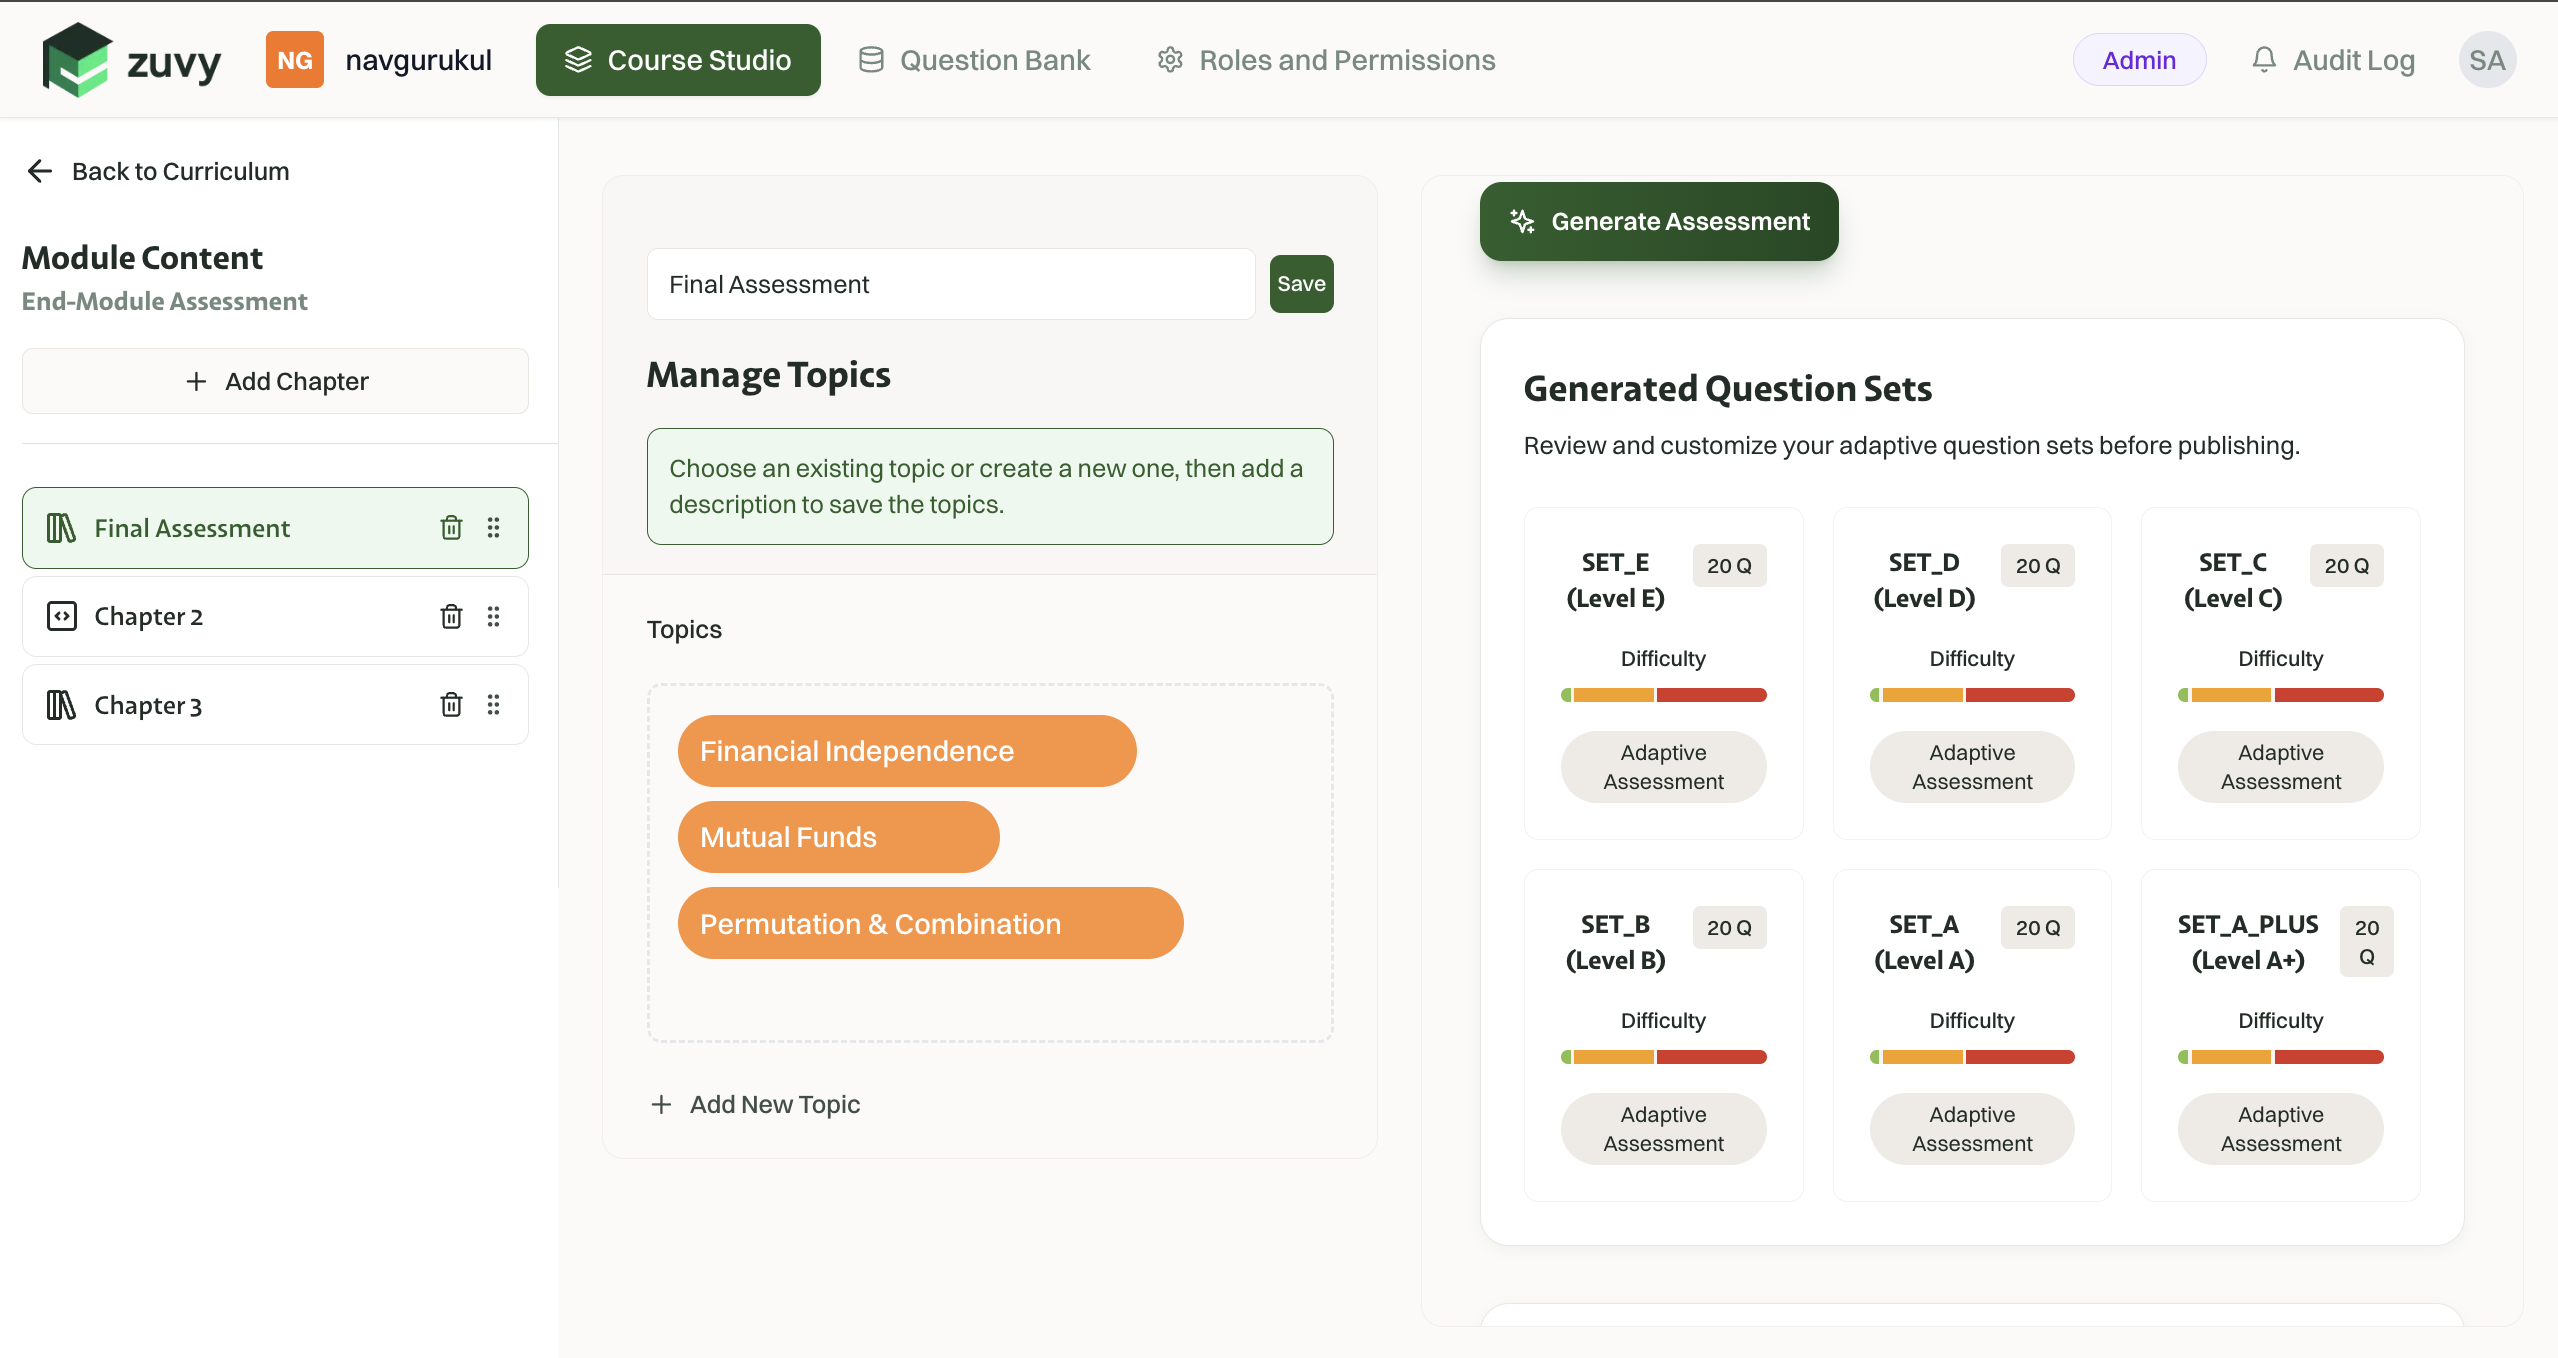Image resolution: width=2558 pixels, height=1358 pixels.
Task: Select Chapter 3 in the module list
Action: (275, 705)
